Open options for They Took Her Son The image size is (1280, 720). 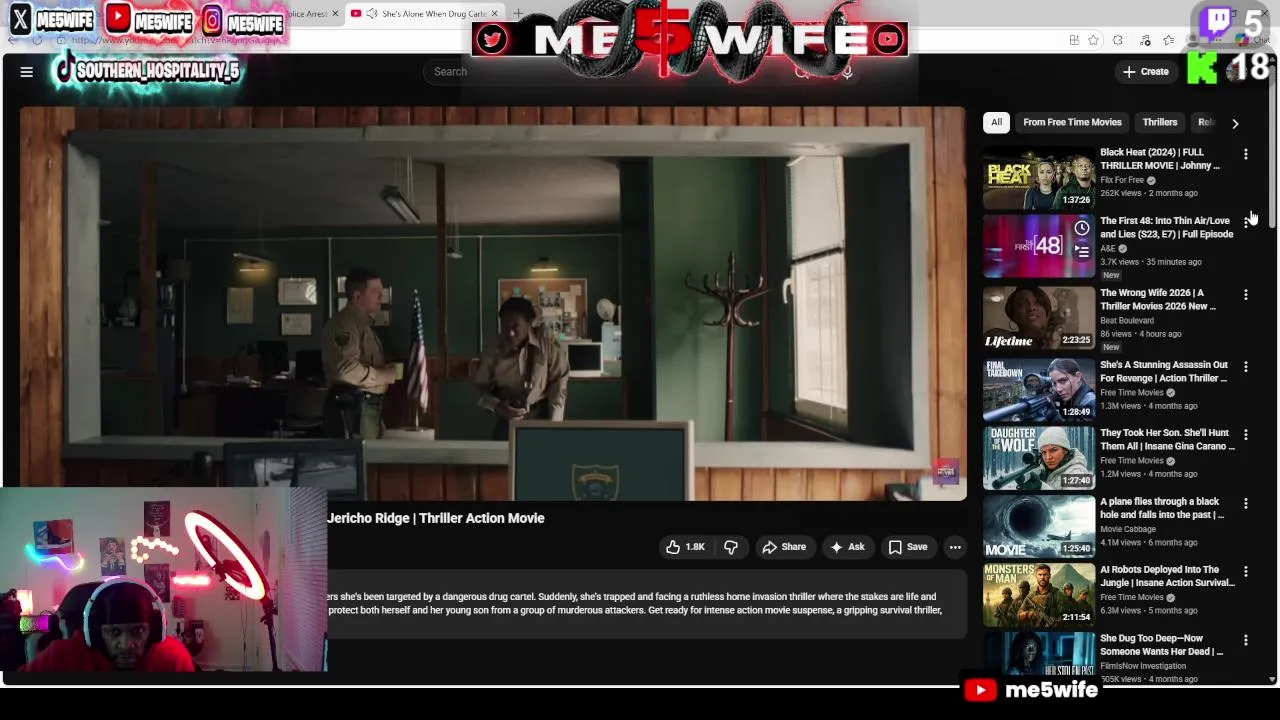pyautogui.click(x=1246, y=435)
